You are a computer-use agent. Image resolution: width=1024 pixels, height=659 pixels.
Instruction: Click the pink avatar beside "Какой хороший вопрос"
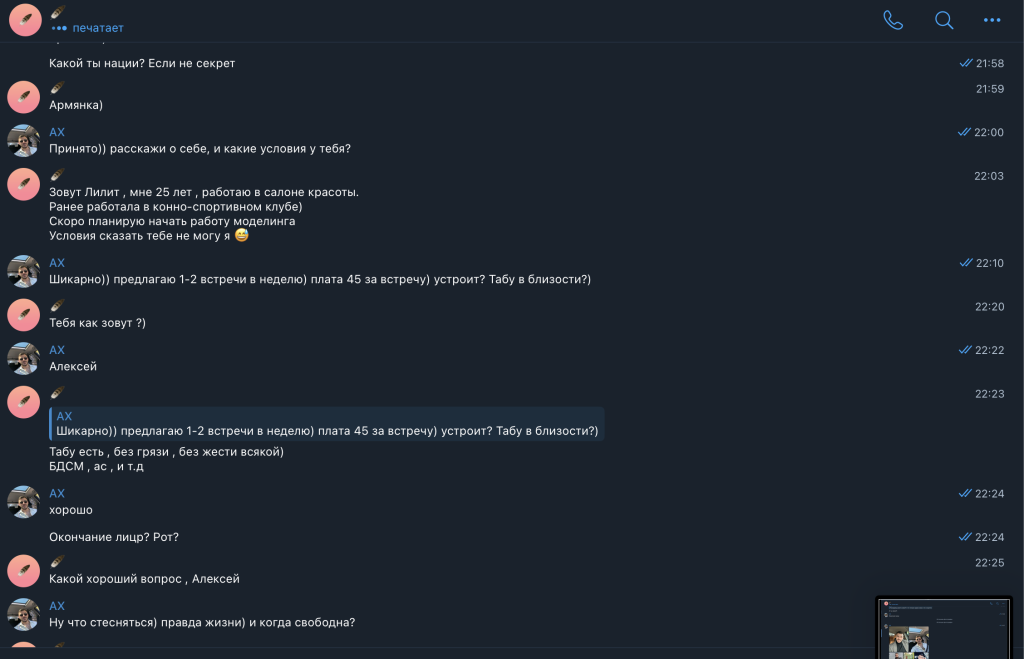point(24,571)
